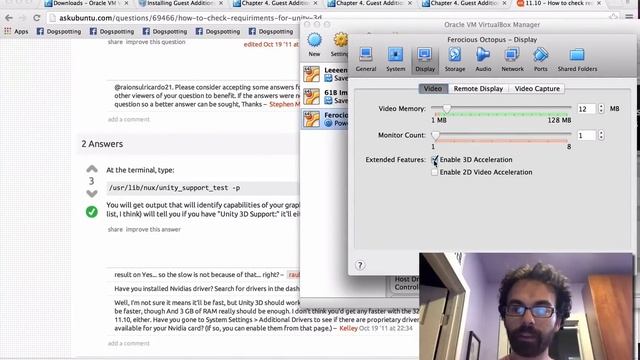Image resolution: width=640 pixels, height=360 pixels.
Task: Click the unity_support_test command code text
Action: tap(174, 188)
